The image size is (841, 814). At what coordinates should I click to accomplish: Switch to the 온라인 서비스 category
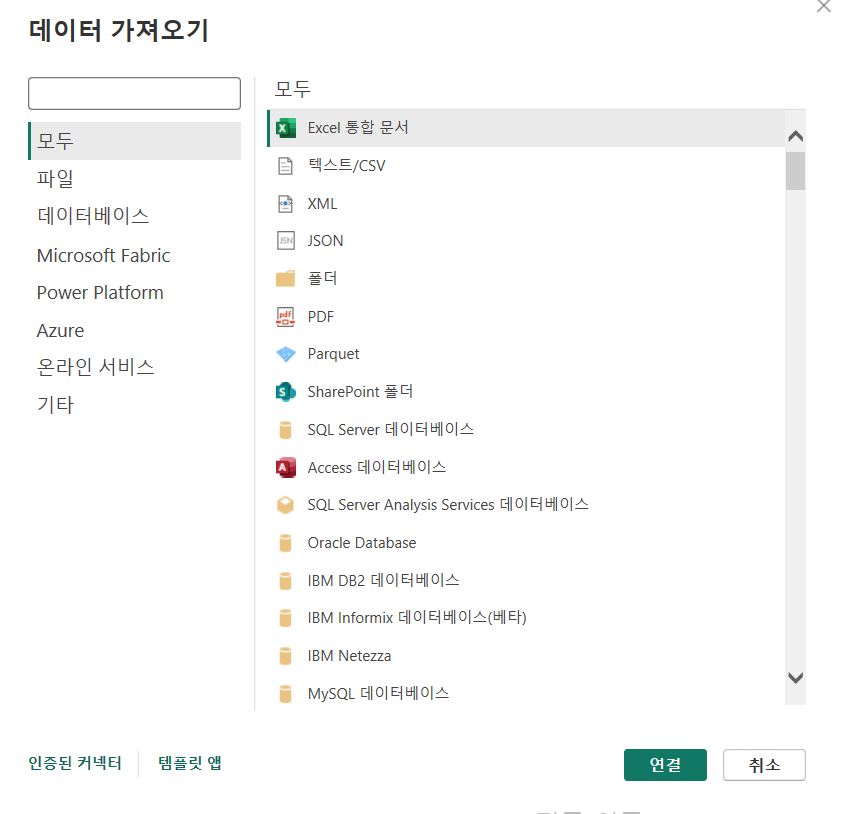[95, 367]
